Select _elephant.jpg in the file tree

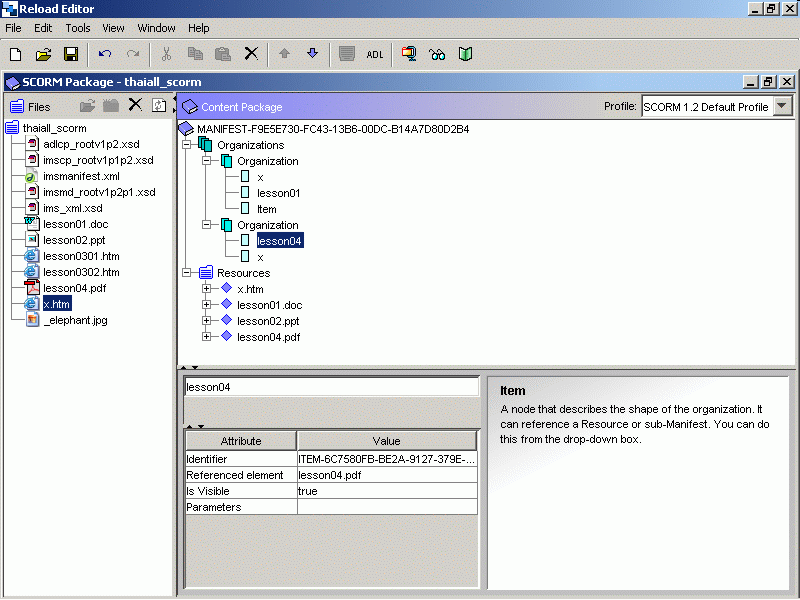tap(74, 320)
